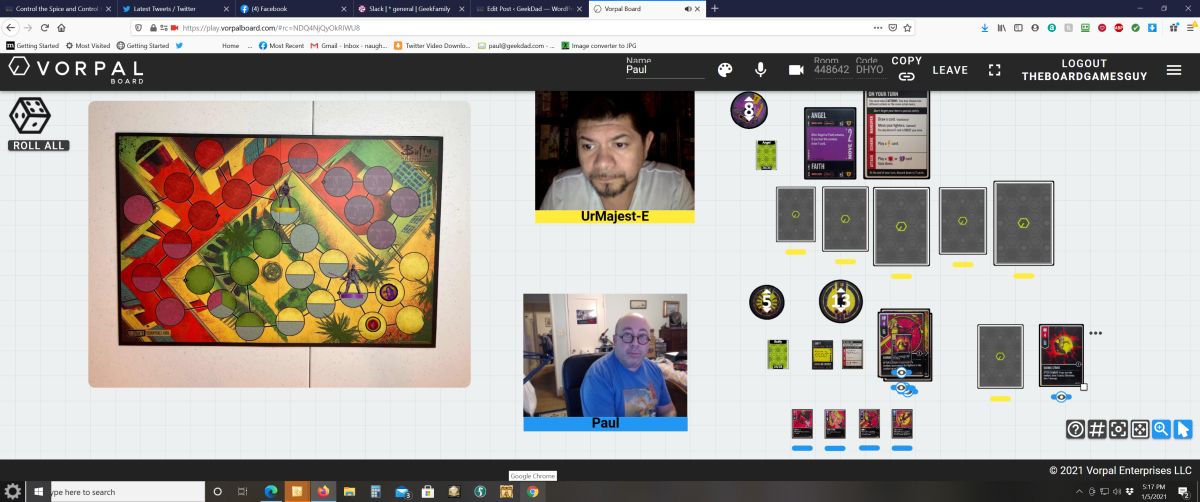Roll all dice using the dice icon
Screen dimensions: 1200x502
tap(30, 117)
